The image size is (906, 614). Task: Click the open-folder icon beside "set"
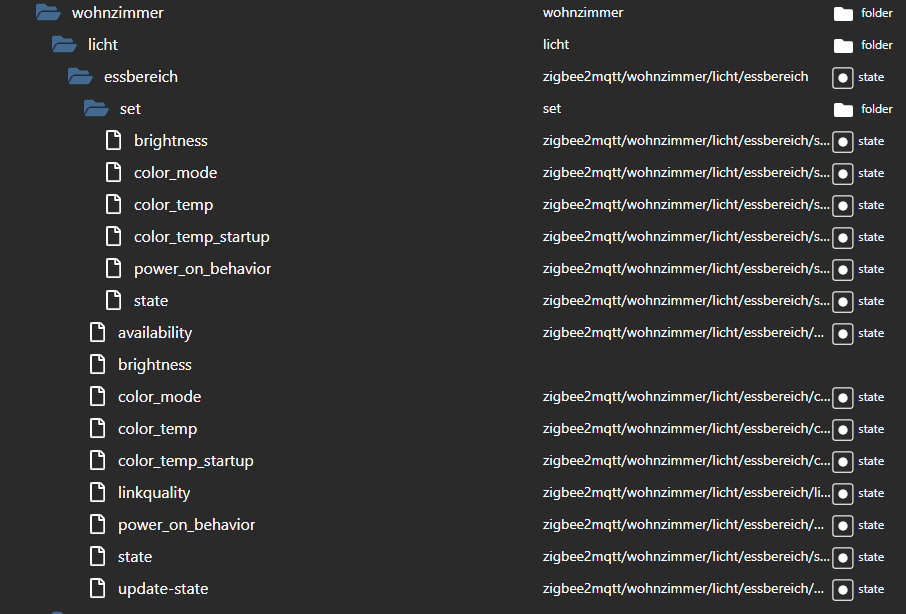pyautogui.click(x=96, y=109)
